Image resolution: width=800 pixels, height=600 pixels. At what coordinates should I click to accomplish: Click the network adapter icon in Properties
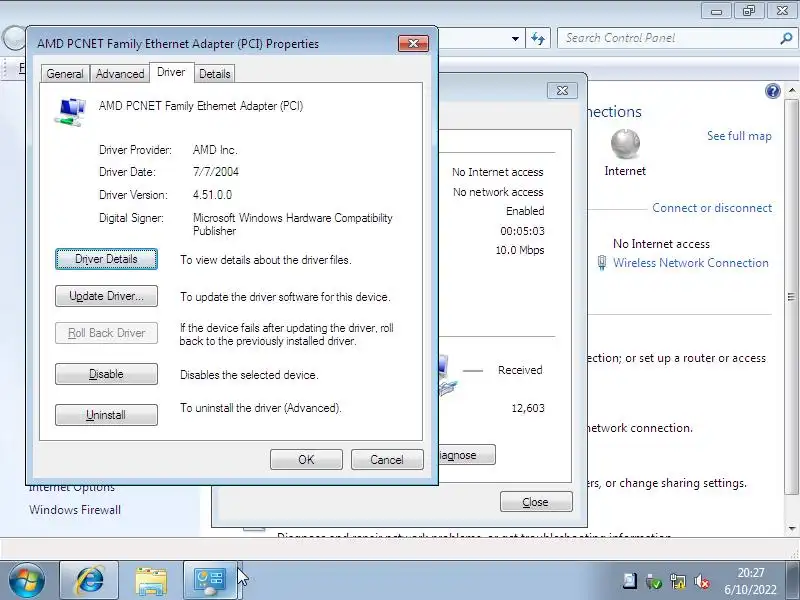(x=70, y=112)
